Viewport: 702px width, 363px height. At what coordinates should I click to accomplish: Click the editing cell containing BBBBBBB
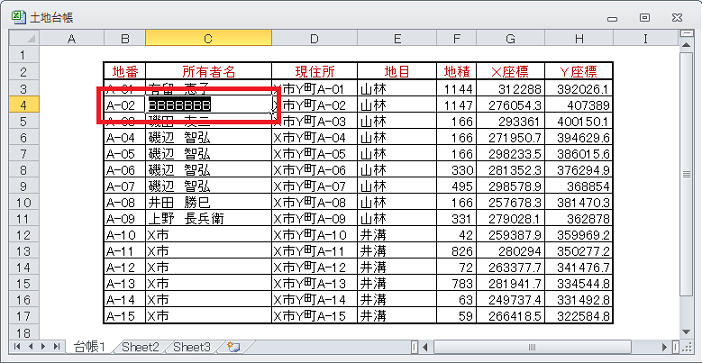click(x=209, y=105)
